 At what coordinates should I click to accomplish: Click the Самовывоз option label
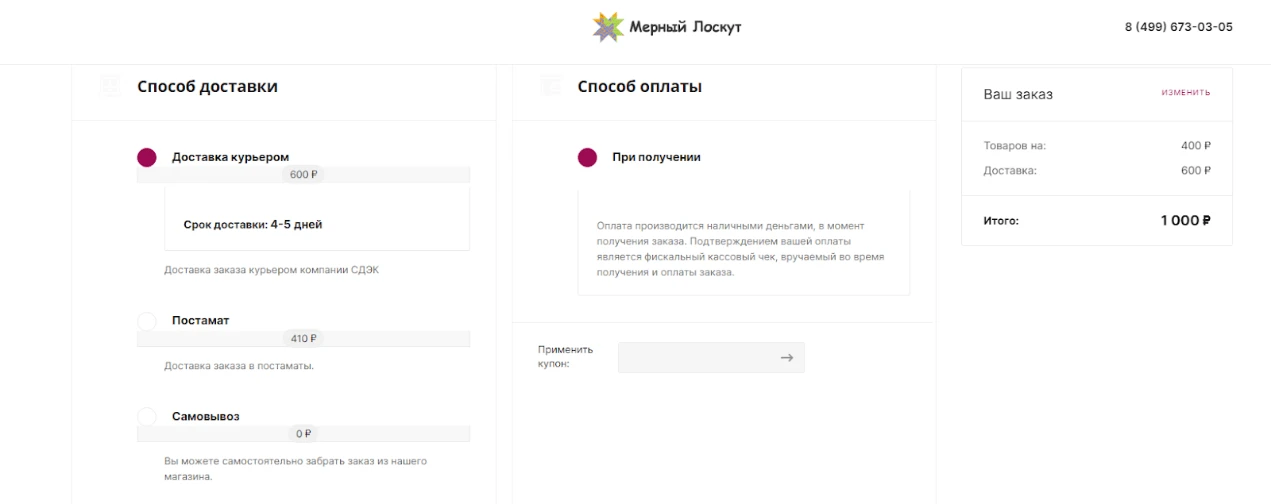point(206,416)
